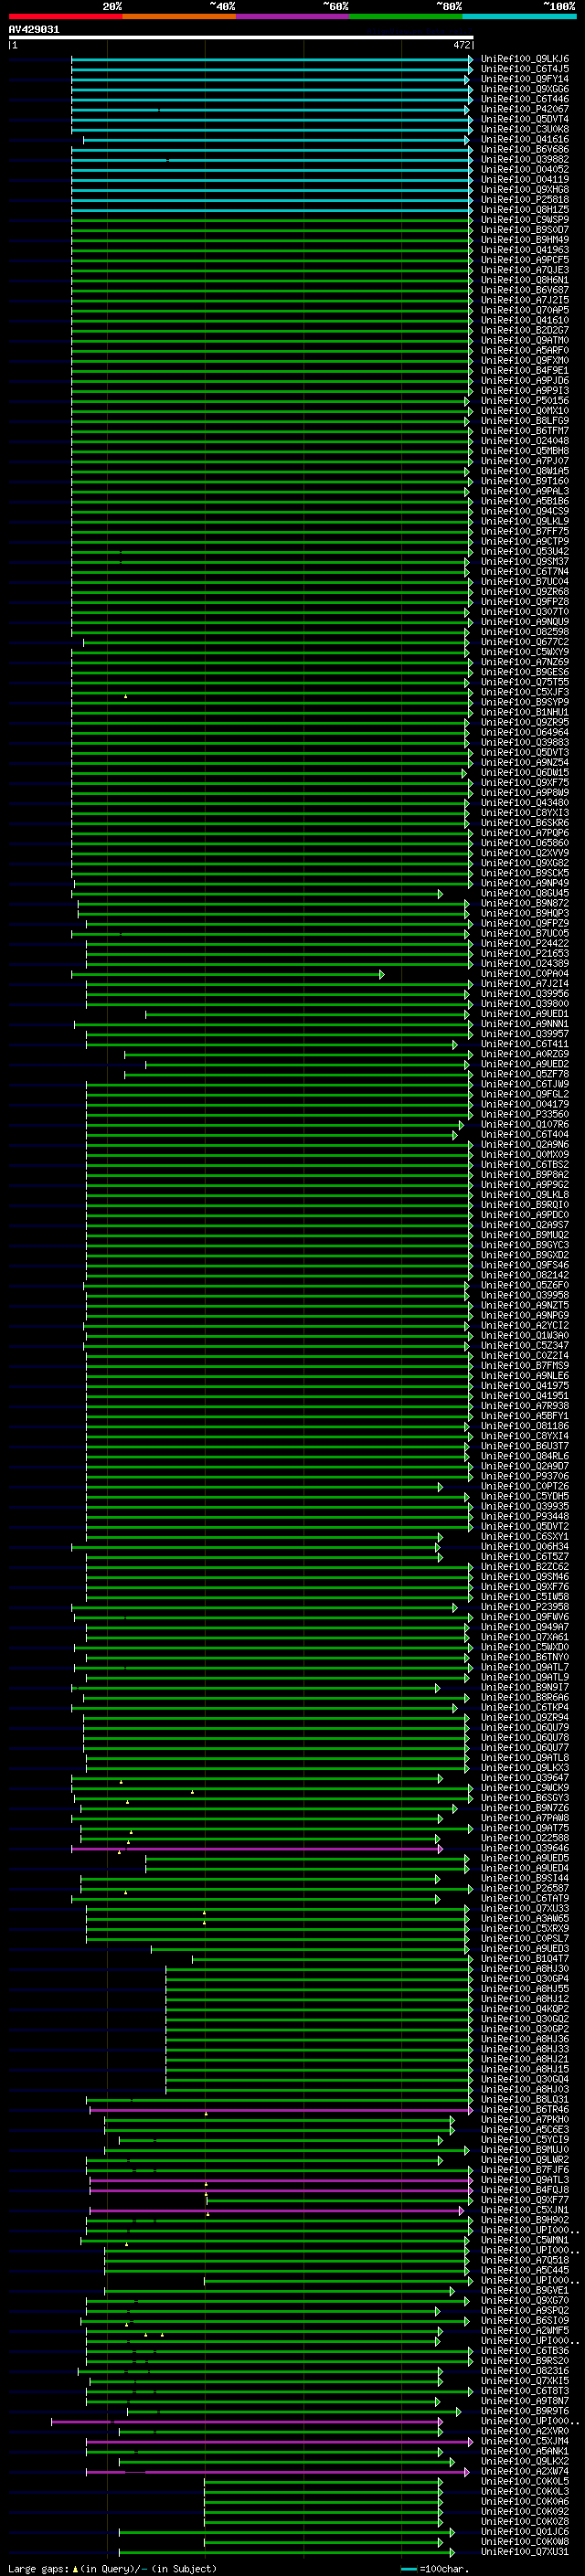
Task: Select label UniRef100_C6T8T3
Action: pyautogui.click(x=525, y=2390)
